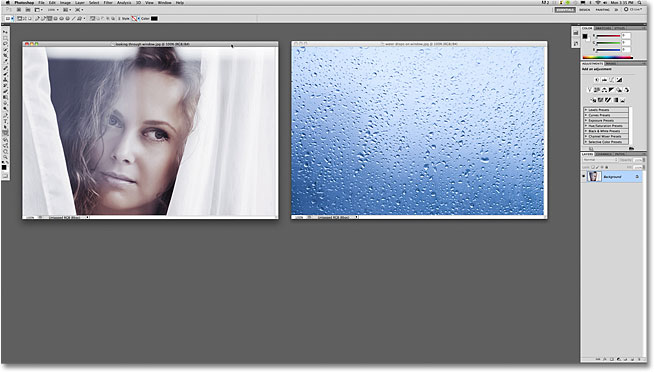Open the Filter menu
The image size is (654, 372).
tap(108, 3)
